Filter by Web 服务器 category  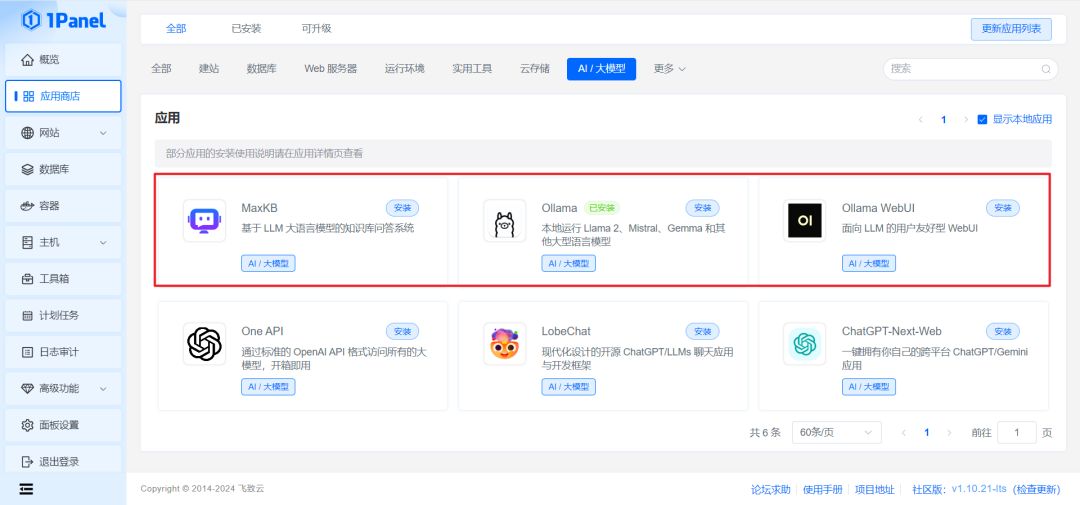pos(331,69)
